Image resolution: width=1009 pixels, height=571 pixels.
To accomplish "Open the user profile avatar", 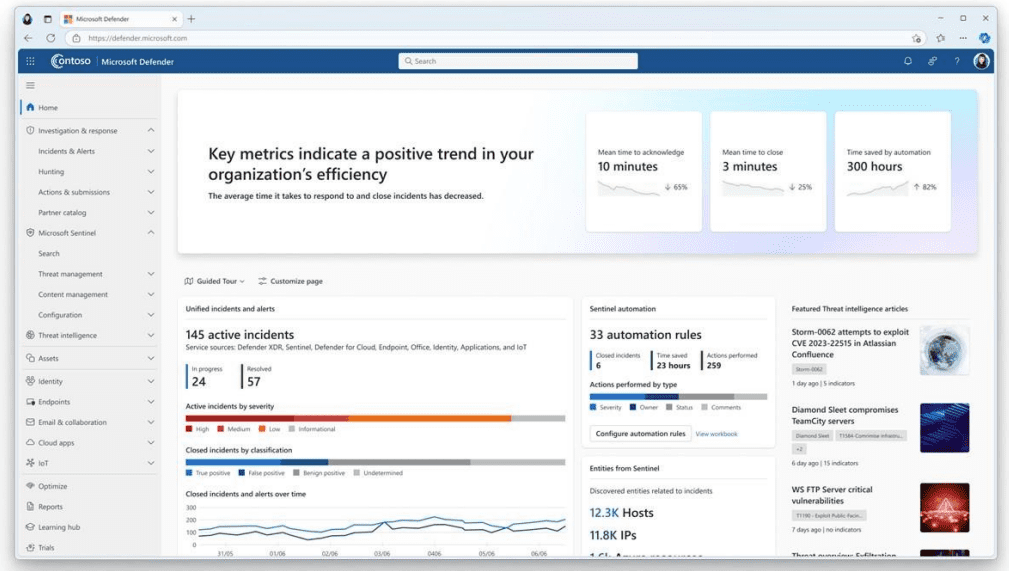I will [981, 61].
